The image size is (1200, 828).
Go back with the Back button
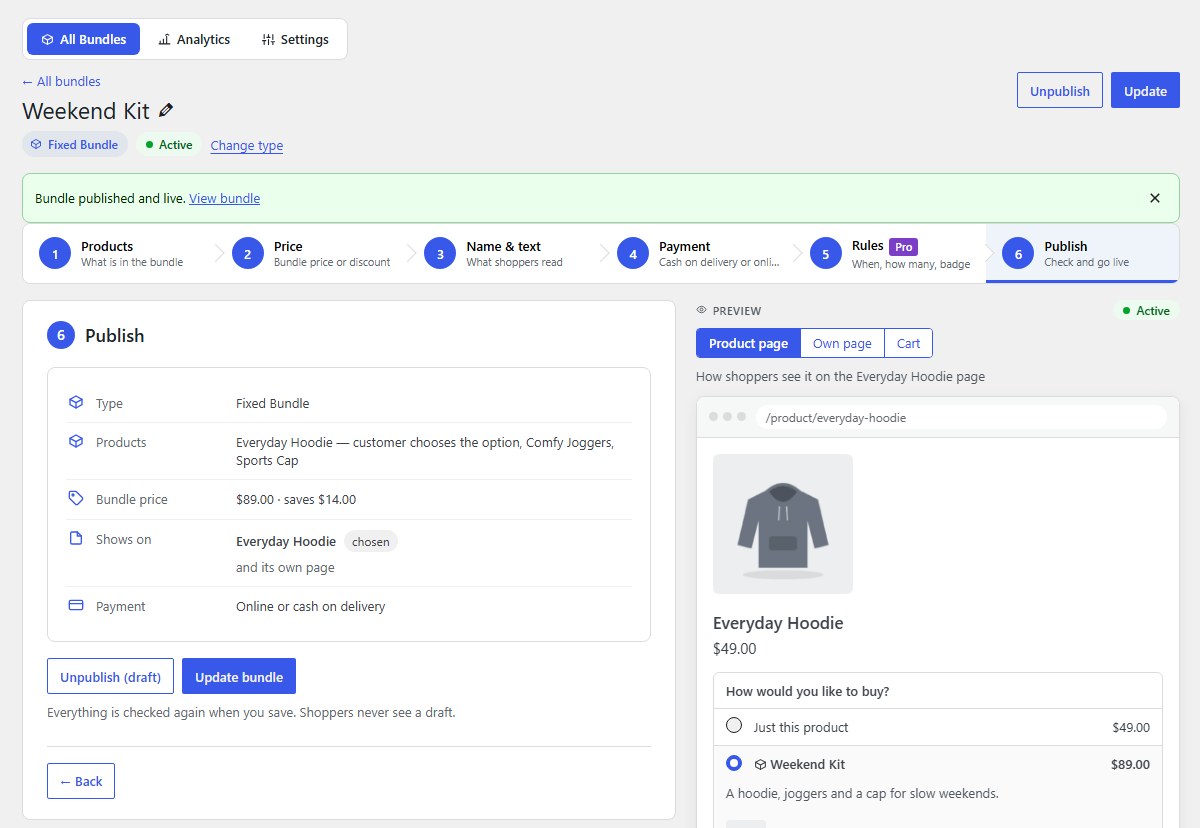(x=81, y=781)
